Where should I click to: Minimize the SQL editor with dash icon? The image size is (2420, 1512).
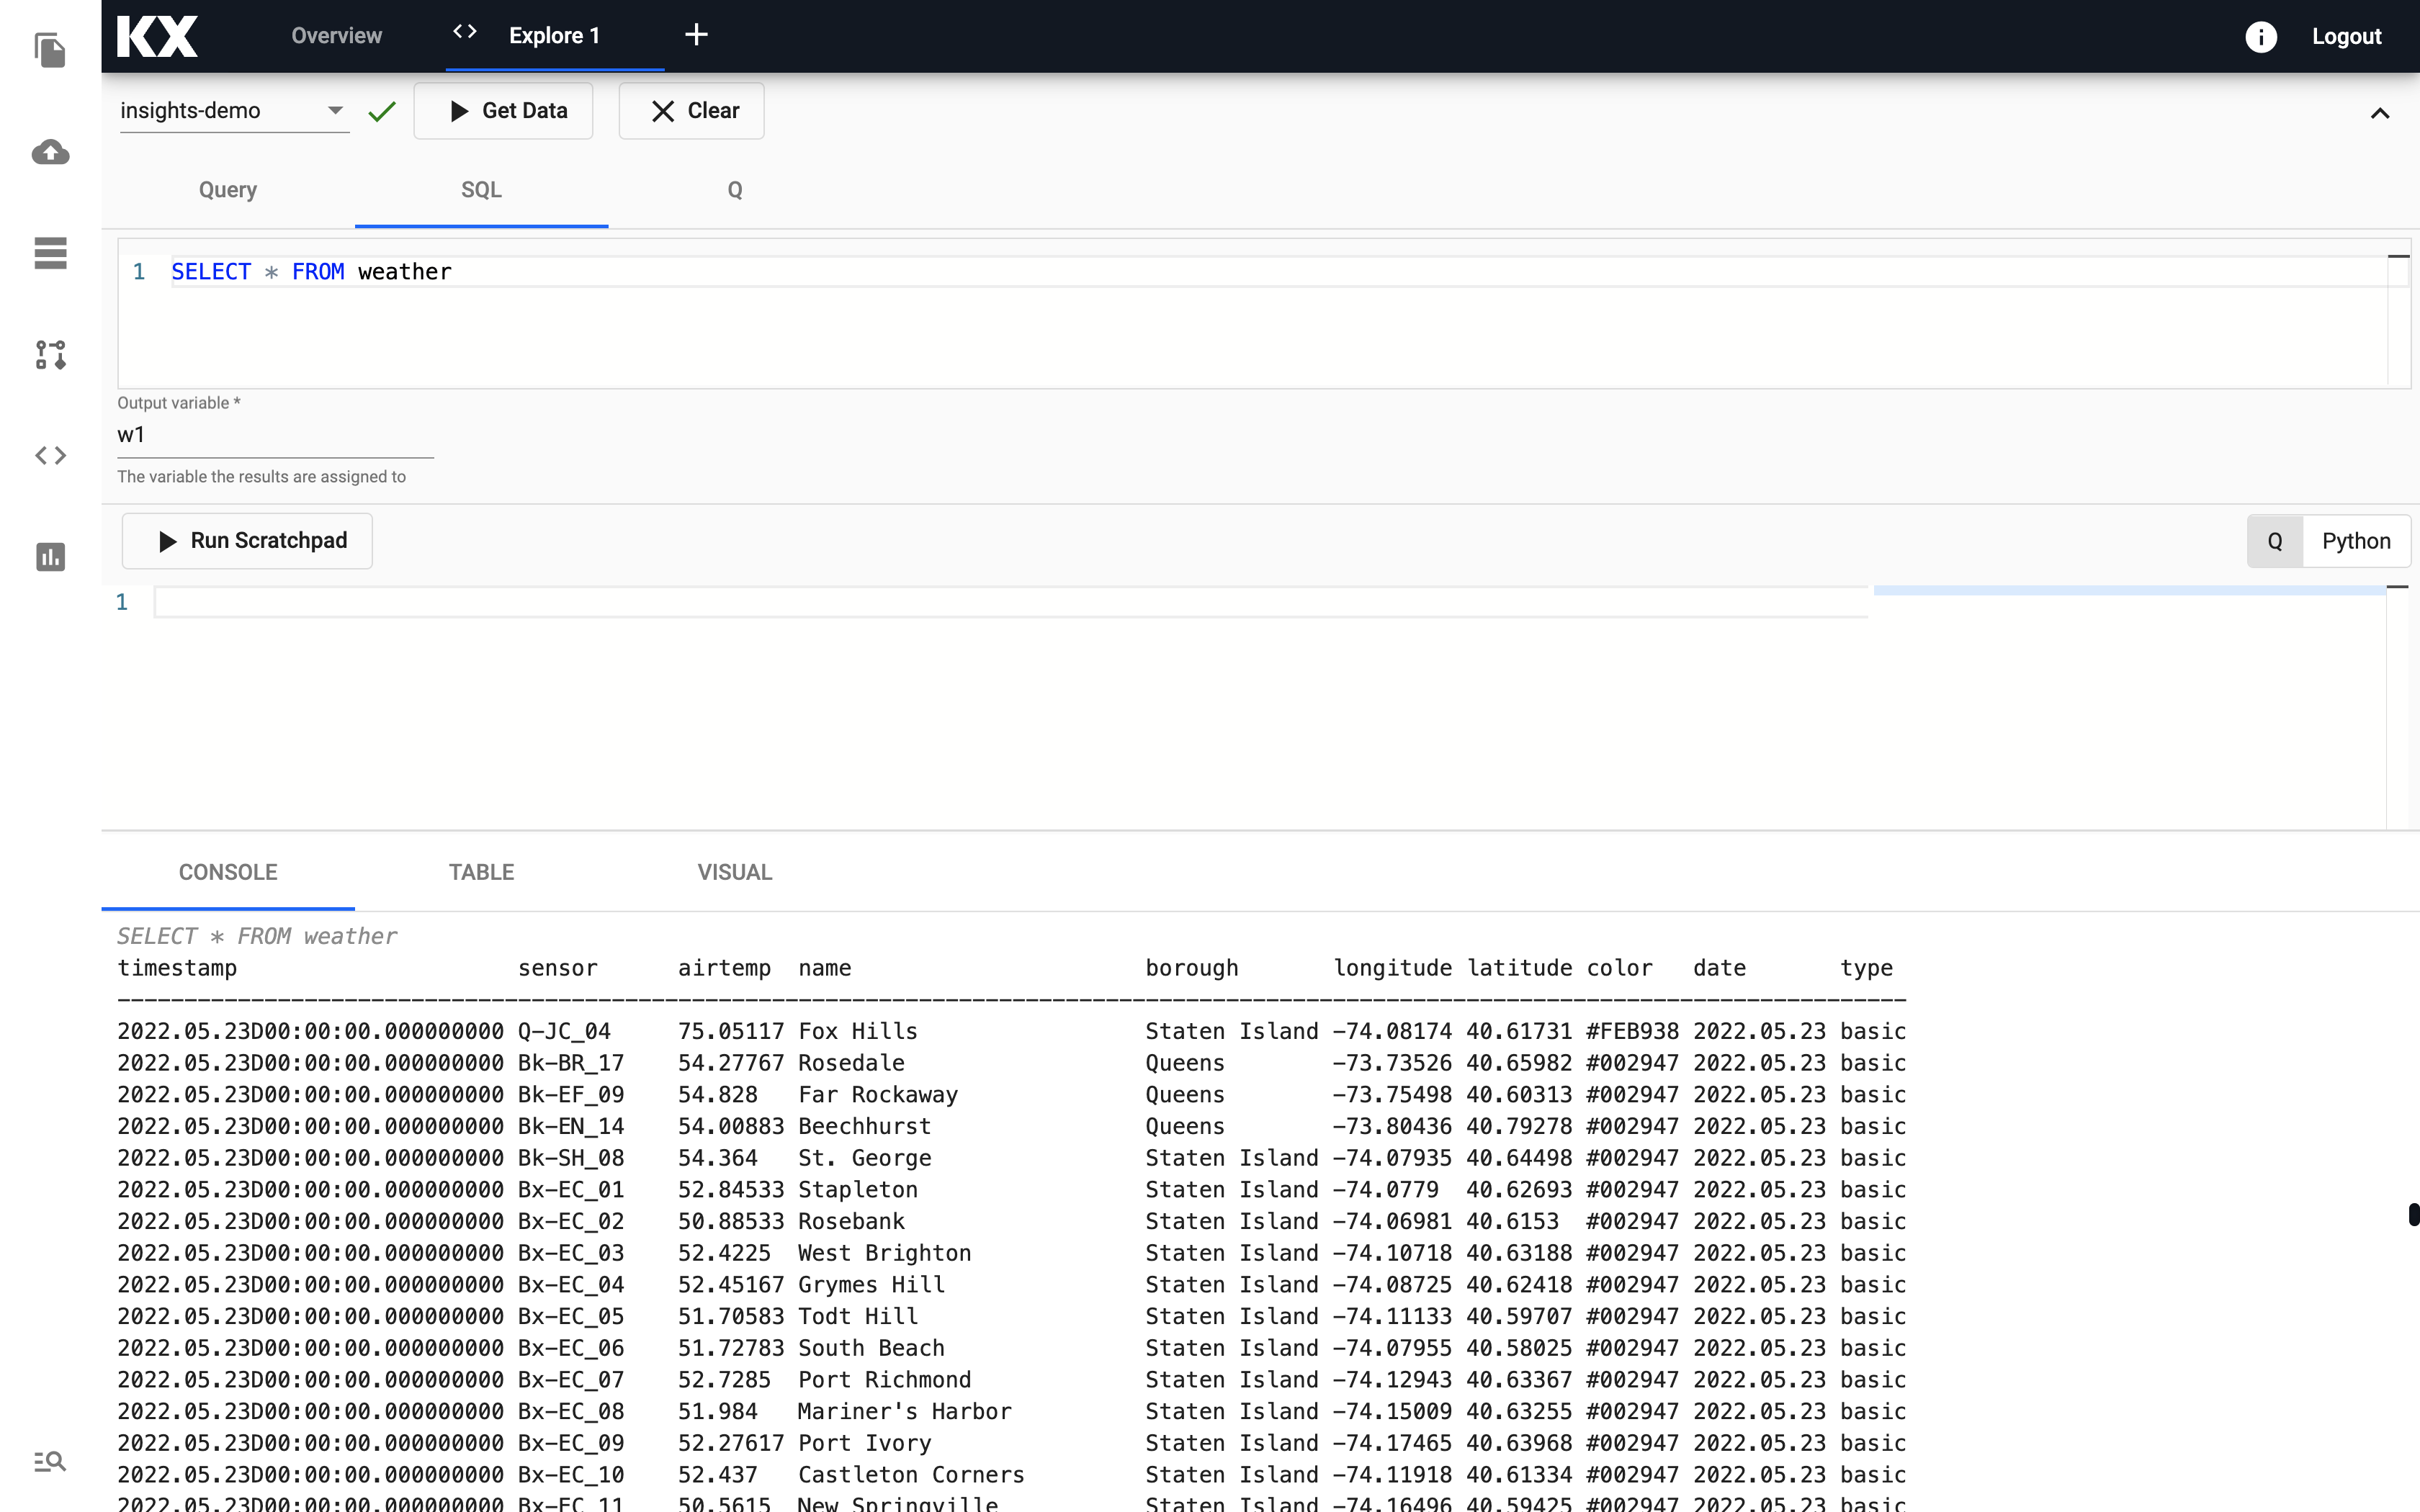[2398, 257]
